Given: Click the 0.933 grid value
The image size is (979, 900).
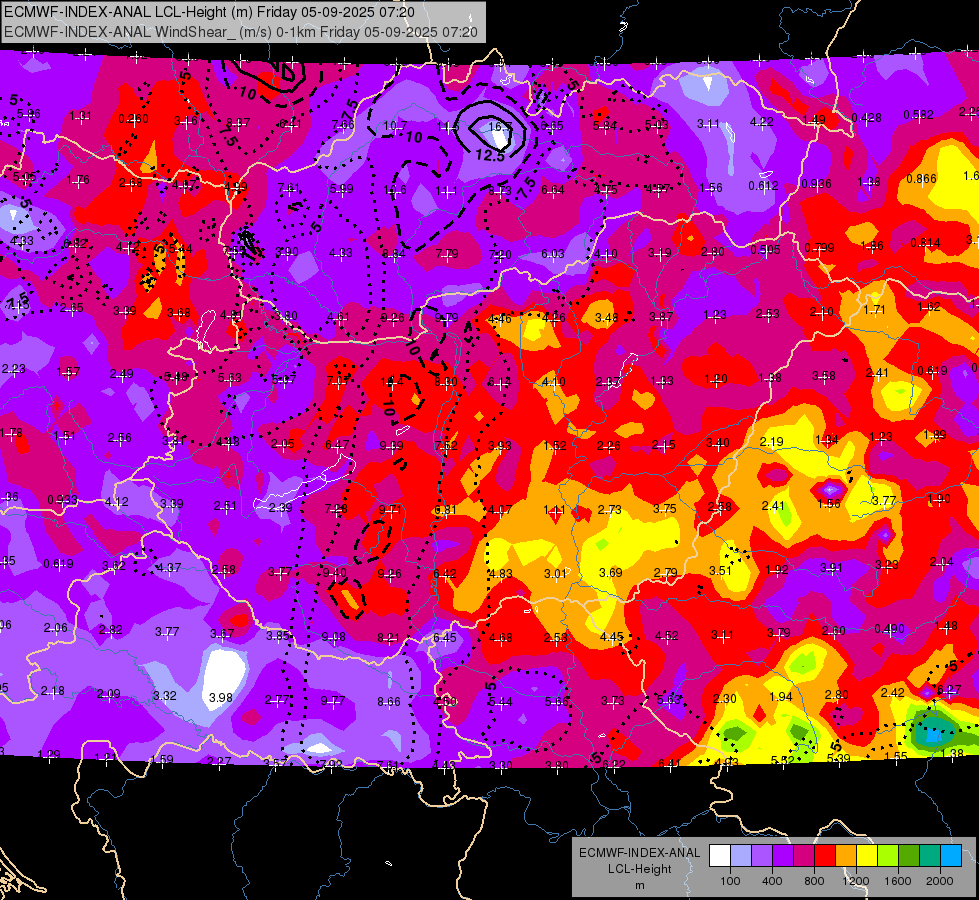Looking at the screenshot, I should pos(62,500).
